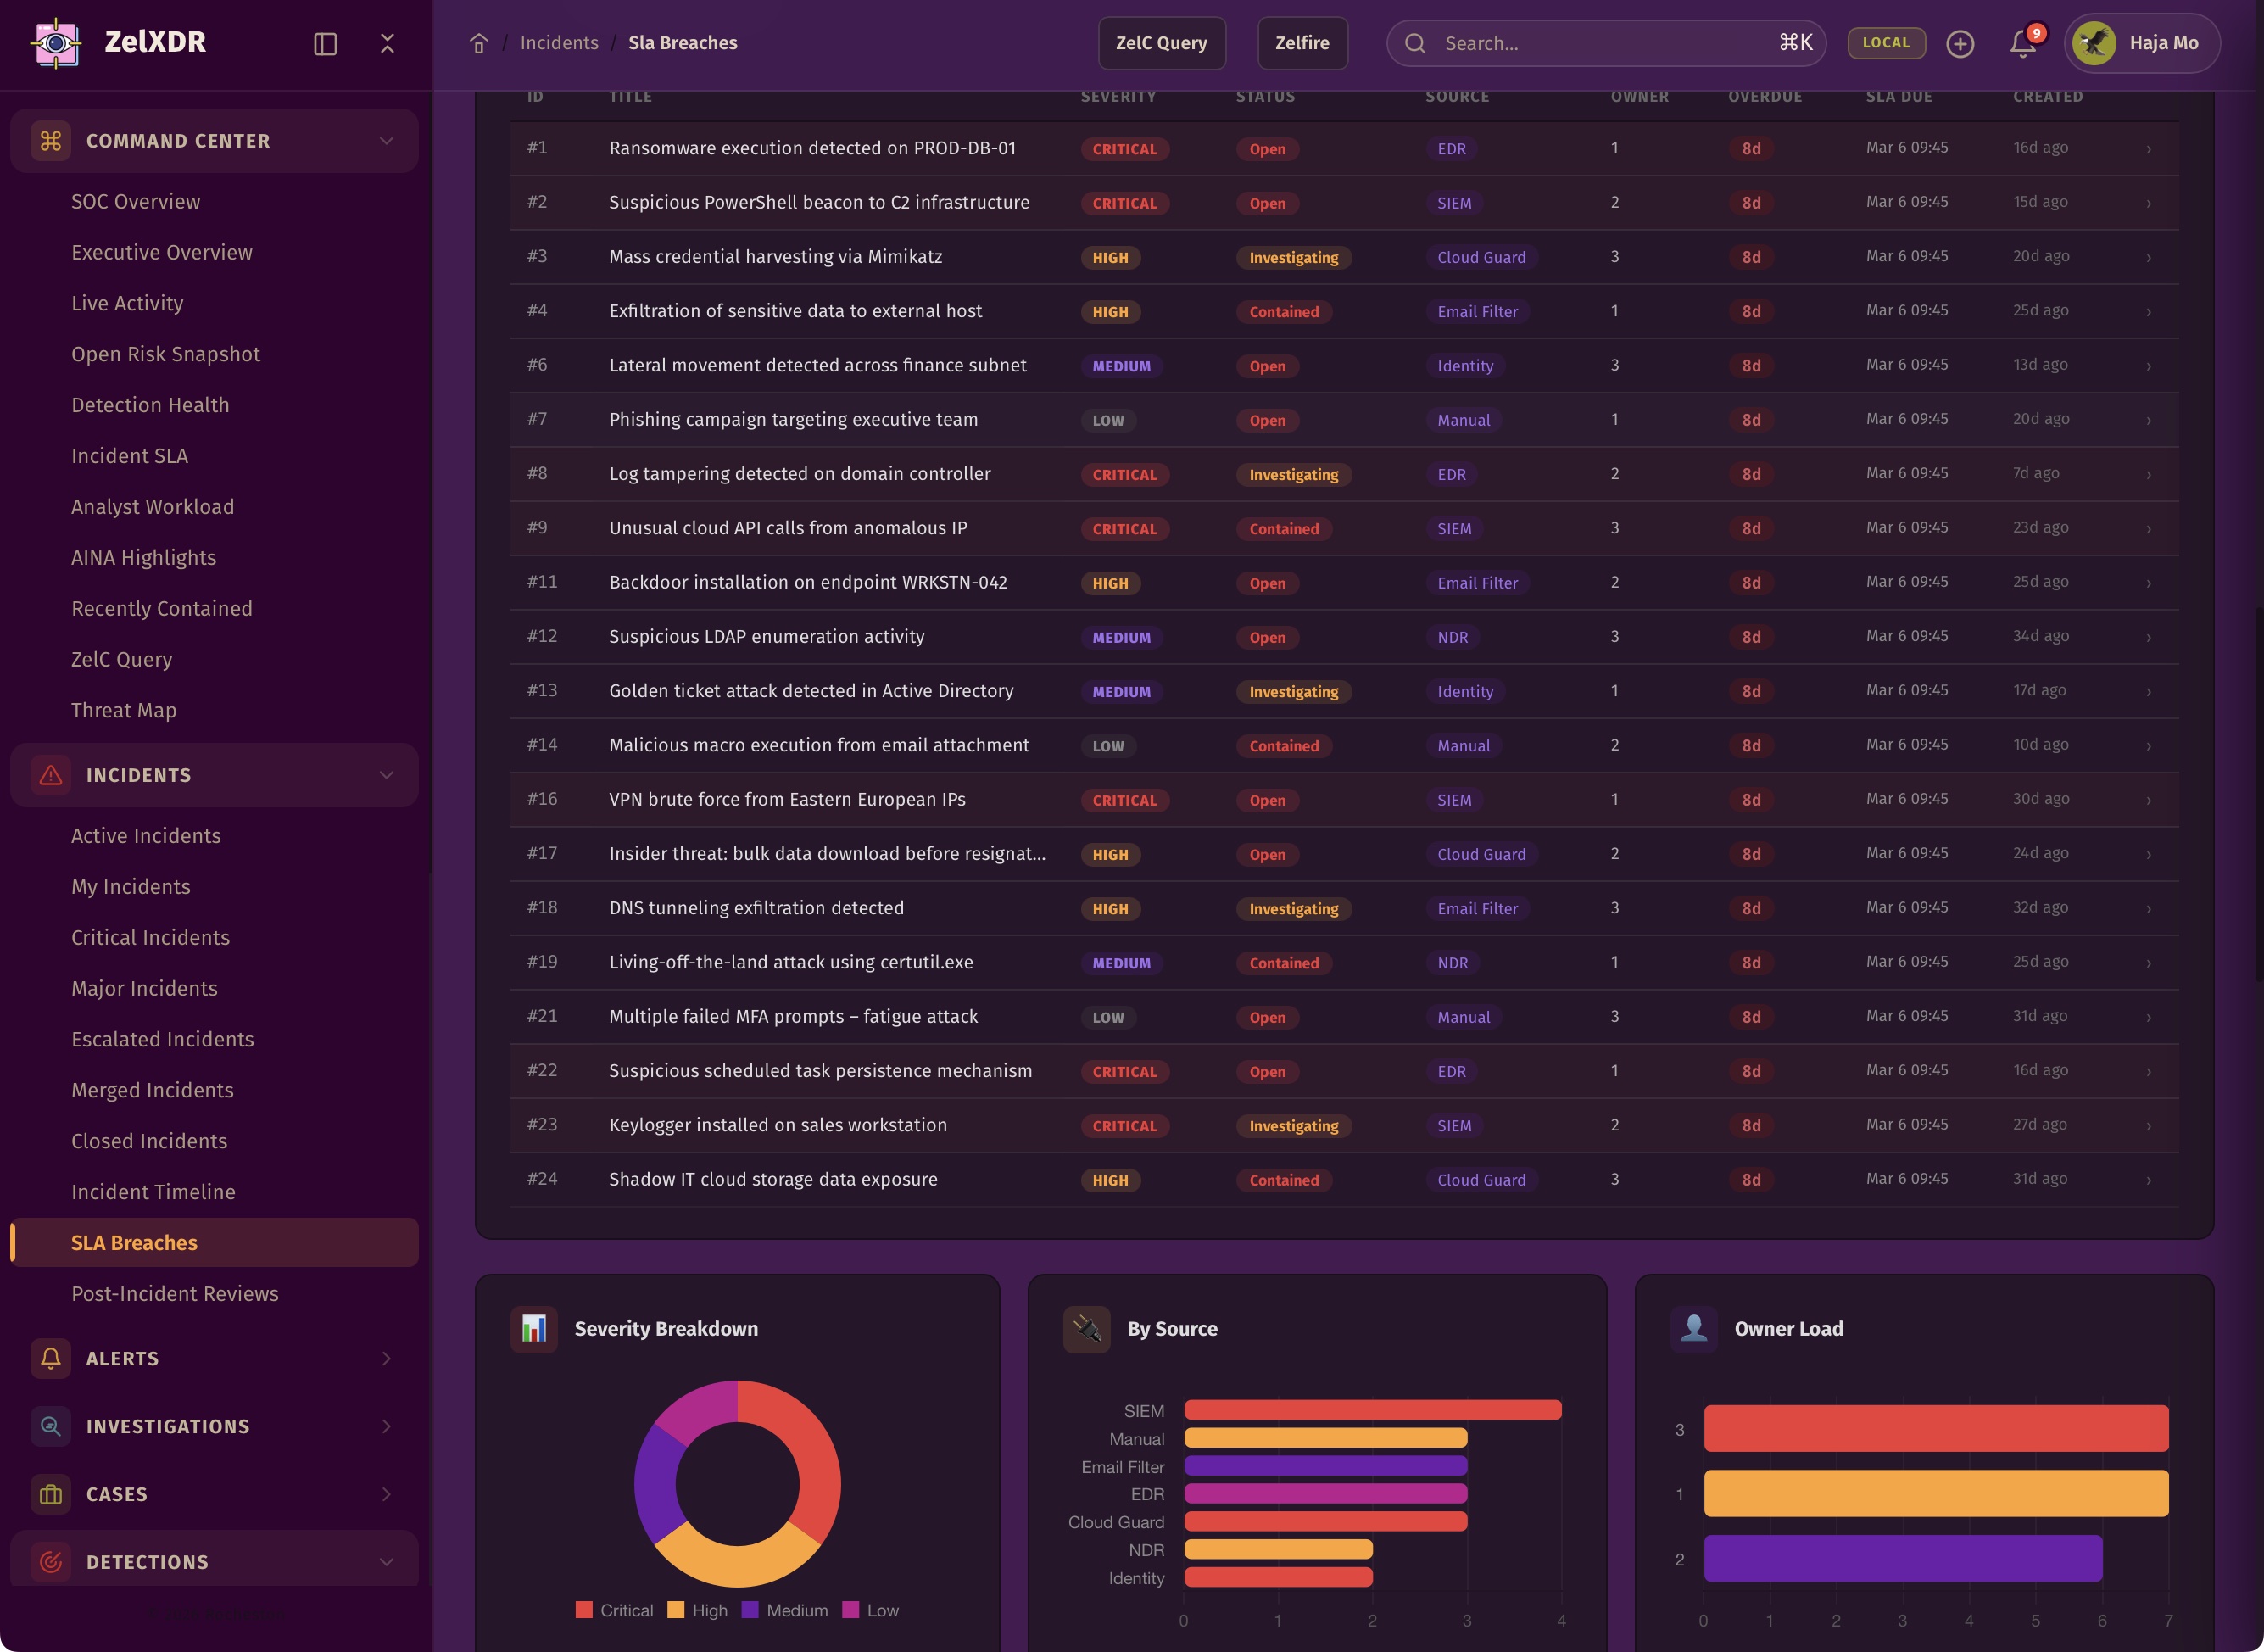Open notifications bell with 9 badge
The image size is (2264, 1652).
coord(2023,43)
